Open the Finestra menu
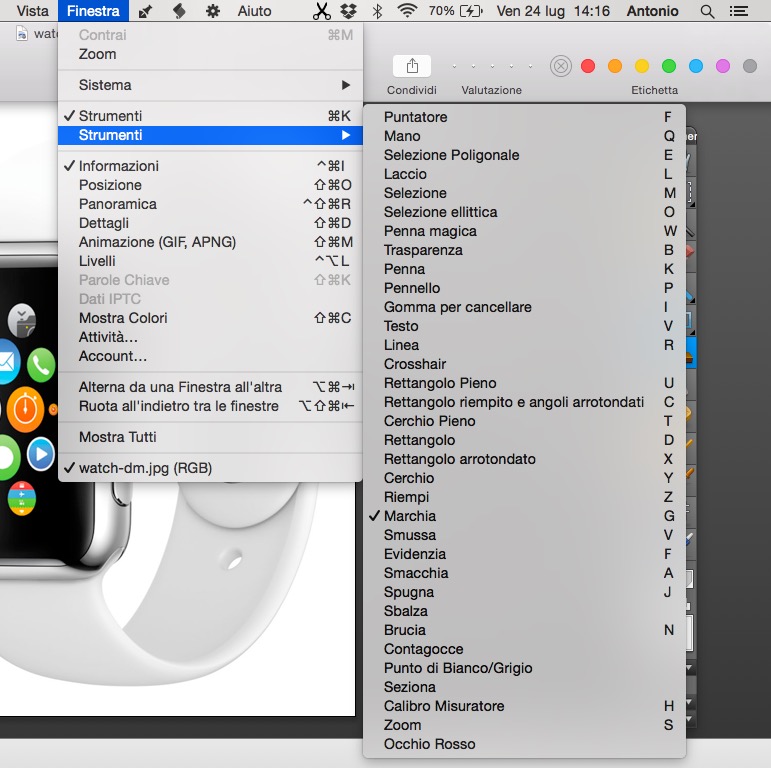 pyautogui.click(x=93, y=11)
